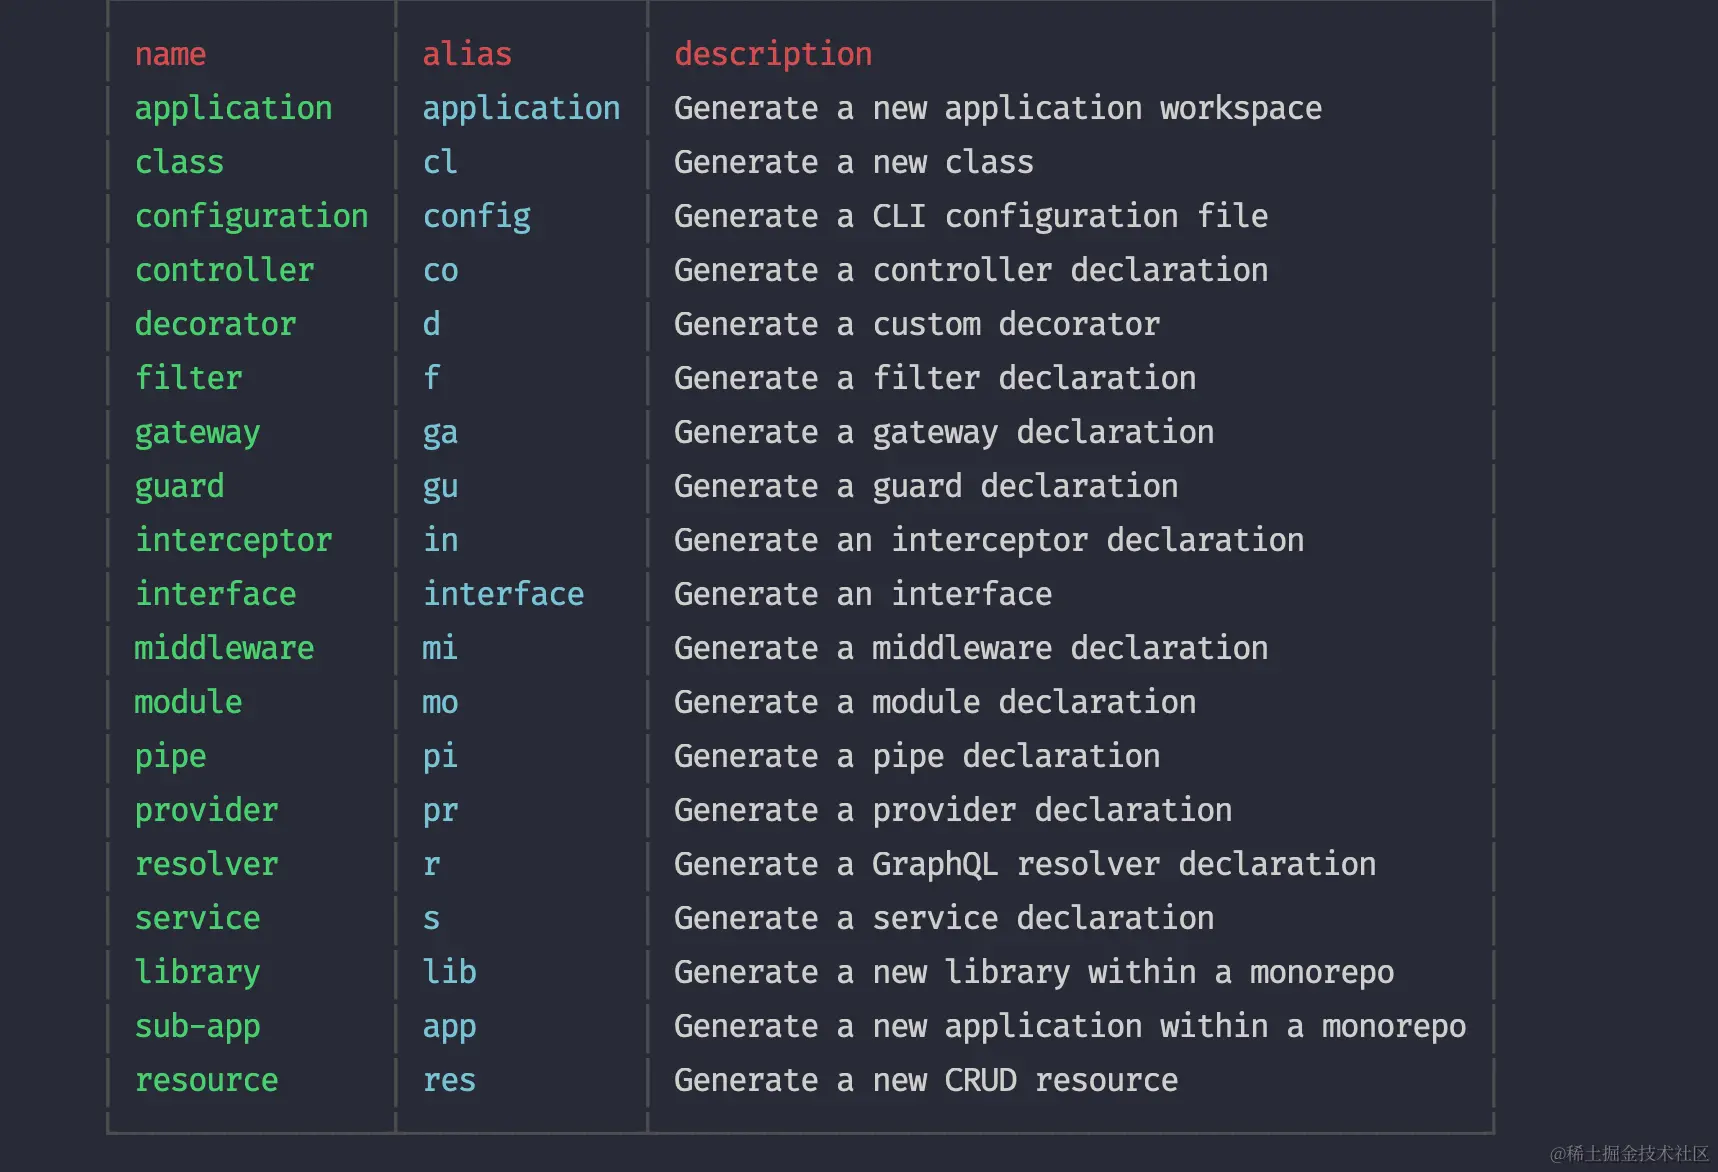The image size is (1718, 1172).
Task: Select the 'decorator' name entry
Action: pyautogui.click(x=216, y=324)
